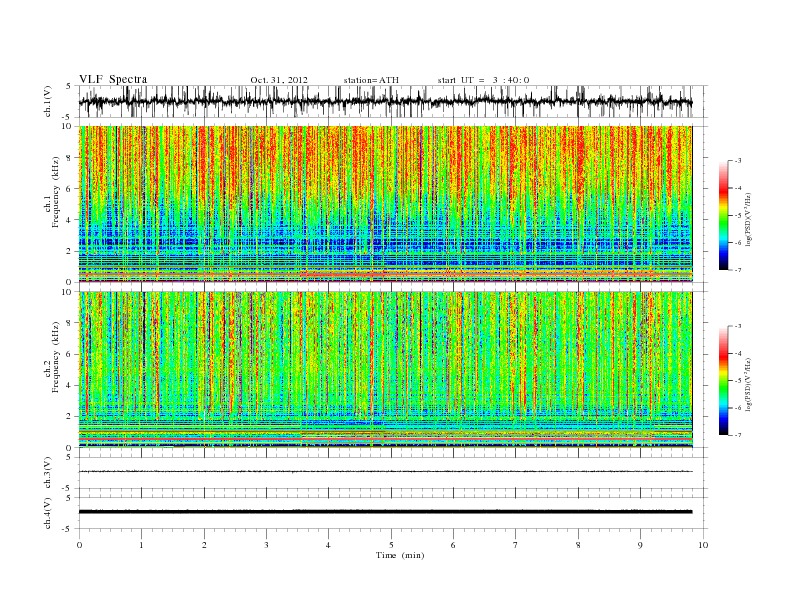Click inside the ch.1 spectrogram panel

[x=385, y=204]
